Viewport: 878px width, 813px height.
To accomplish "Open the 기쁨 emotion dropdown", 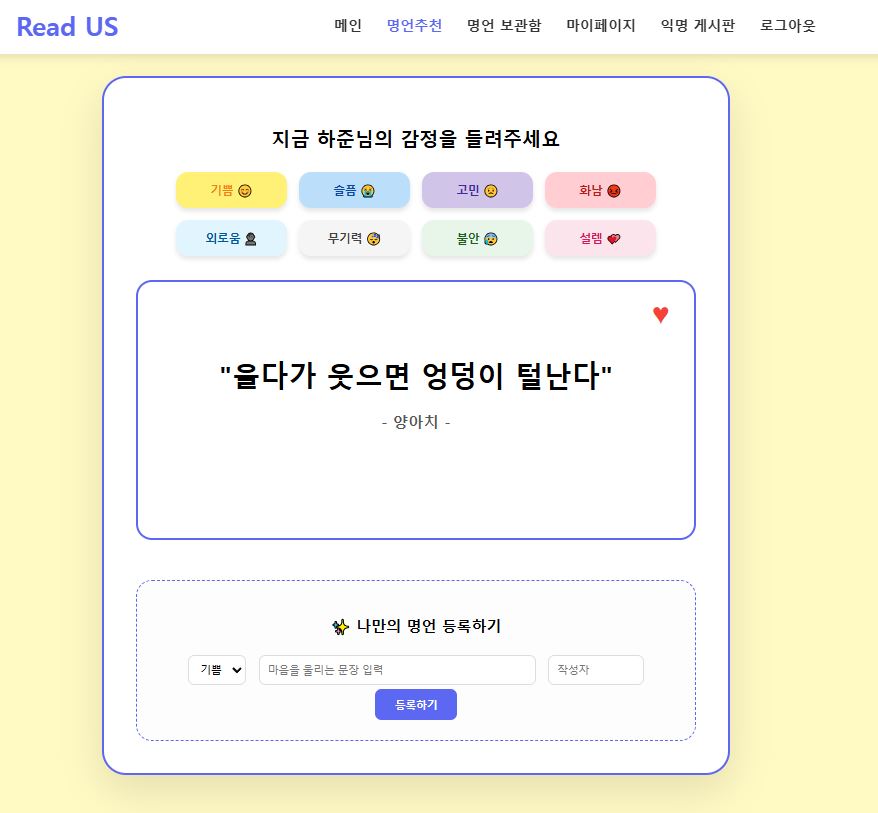I will coord(217,670).
